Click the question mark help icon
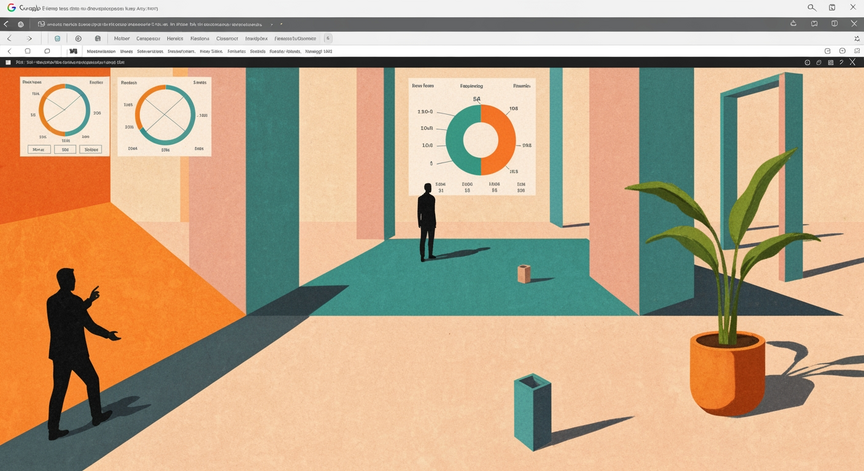This screenshot has height=471, width=864. tap(841, 63)
